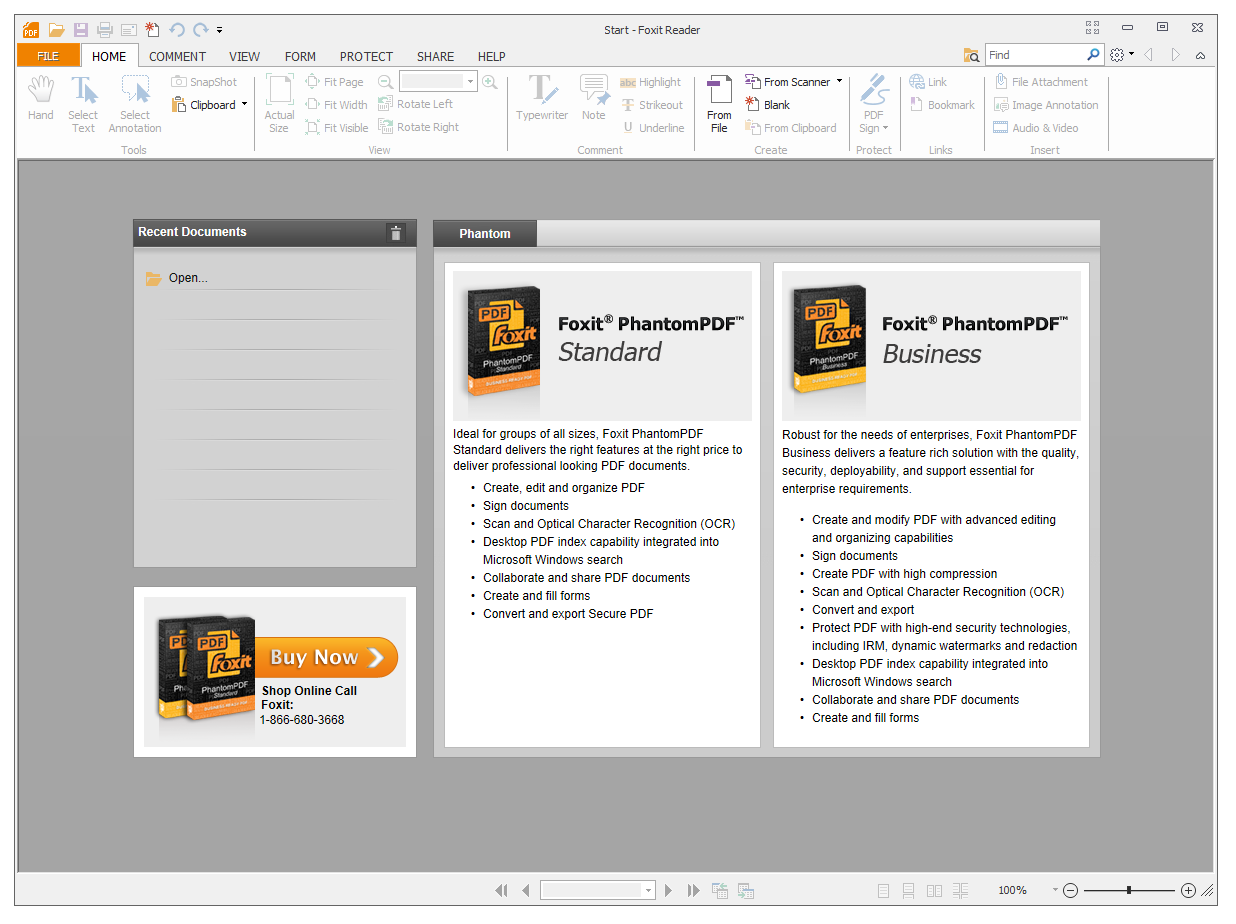Click the status bar zoom out minus button
Image resolution: width=1236 pixels, height=924 pixels.
pos(1070,890)
